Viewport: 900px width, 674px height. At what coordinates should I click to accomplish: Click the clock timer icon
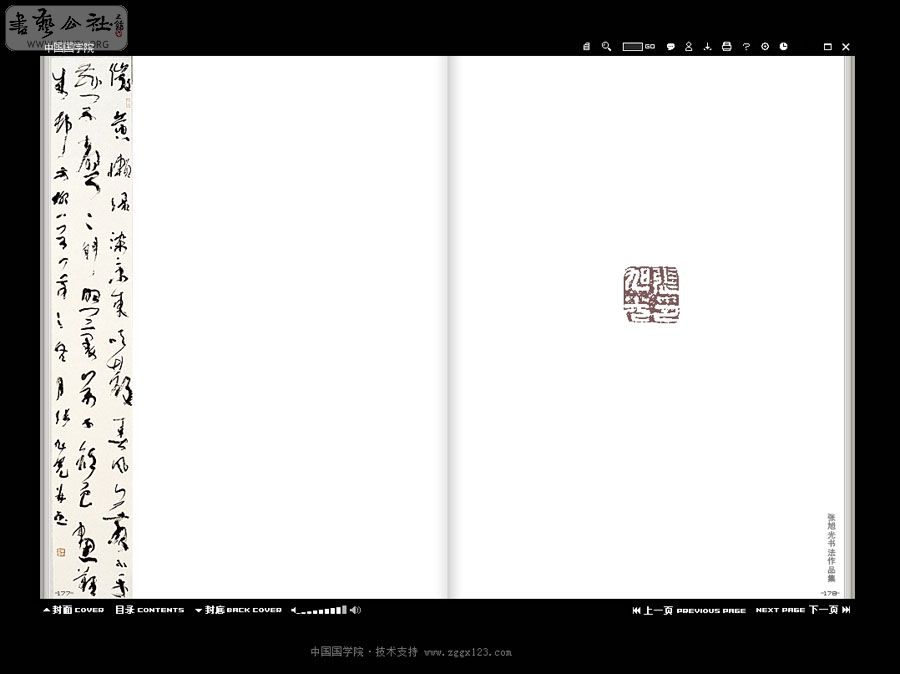[x=784, y=47]
